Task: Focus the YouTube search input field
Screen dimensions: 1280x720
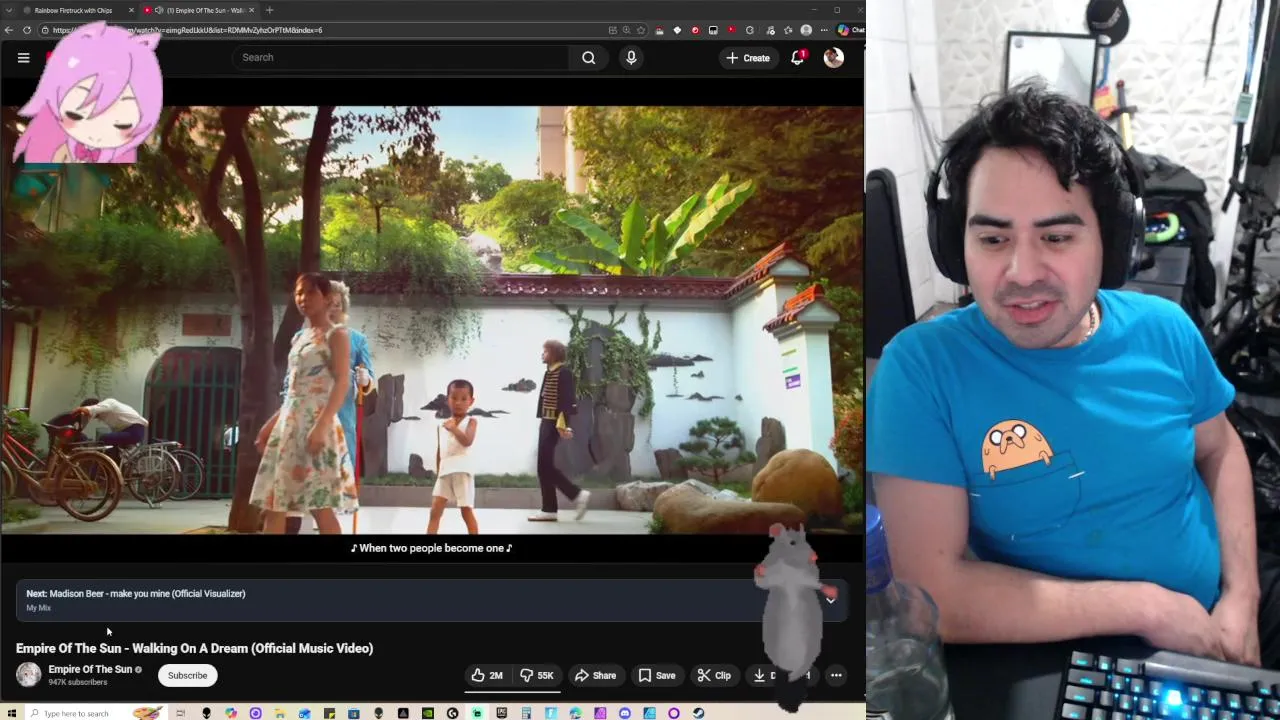Action: pyautogui.click(x=402, y=58)
